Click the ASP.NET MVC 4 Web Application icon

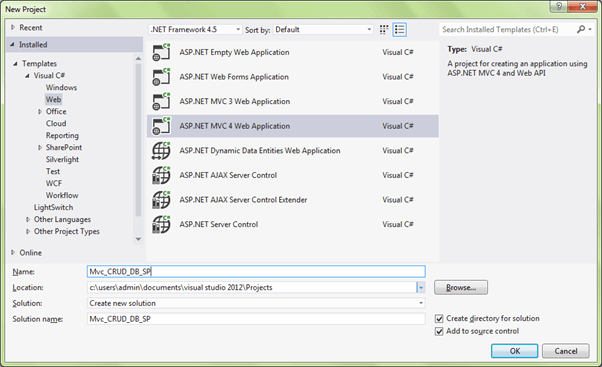(x=161, y=126)
